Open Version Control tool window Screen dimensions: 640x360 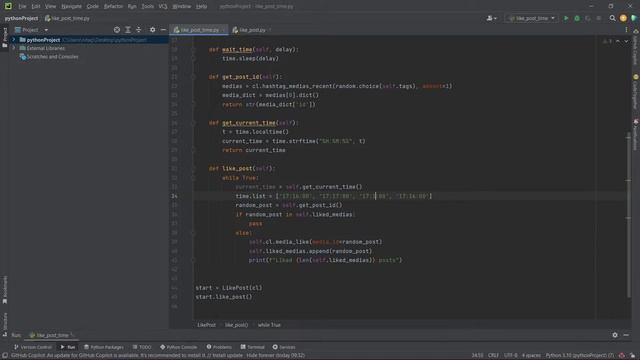(x=33, y=347)
